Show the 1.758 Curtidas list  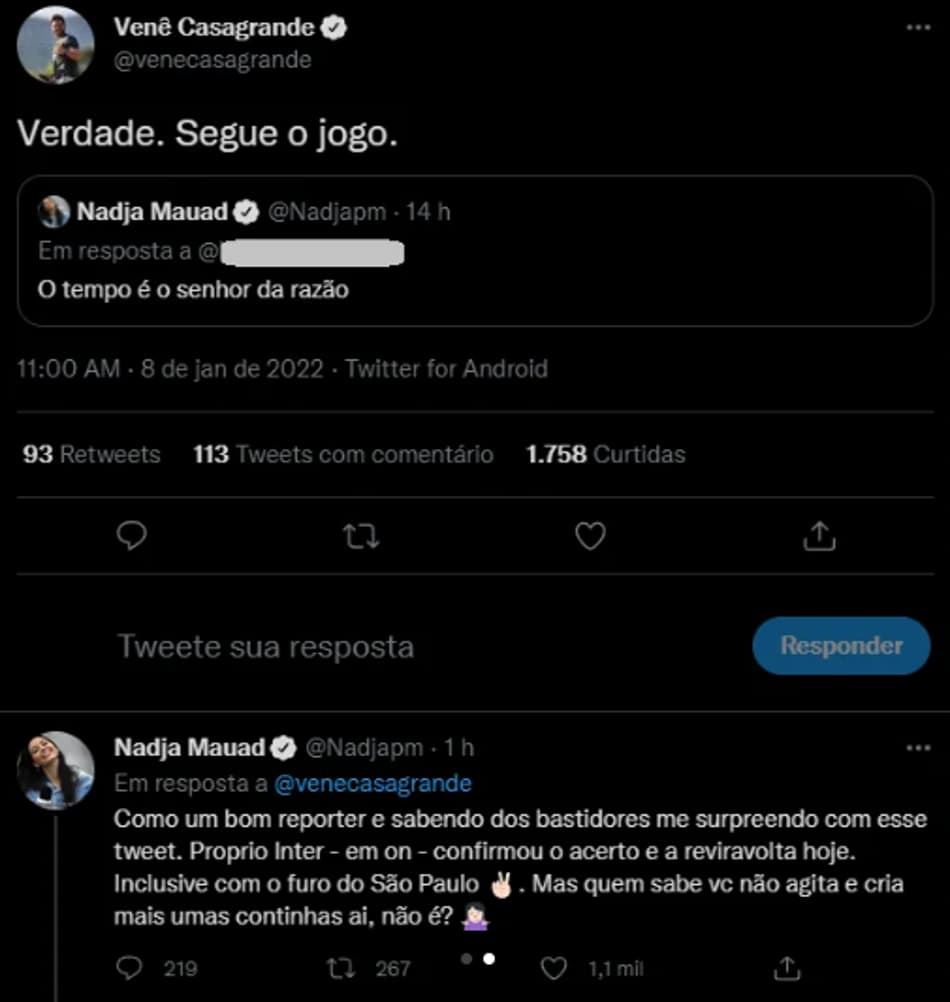point(606,454)
